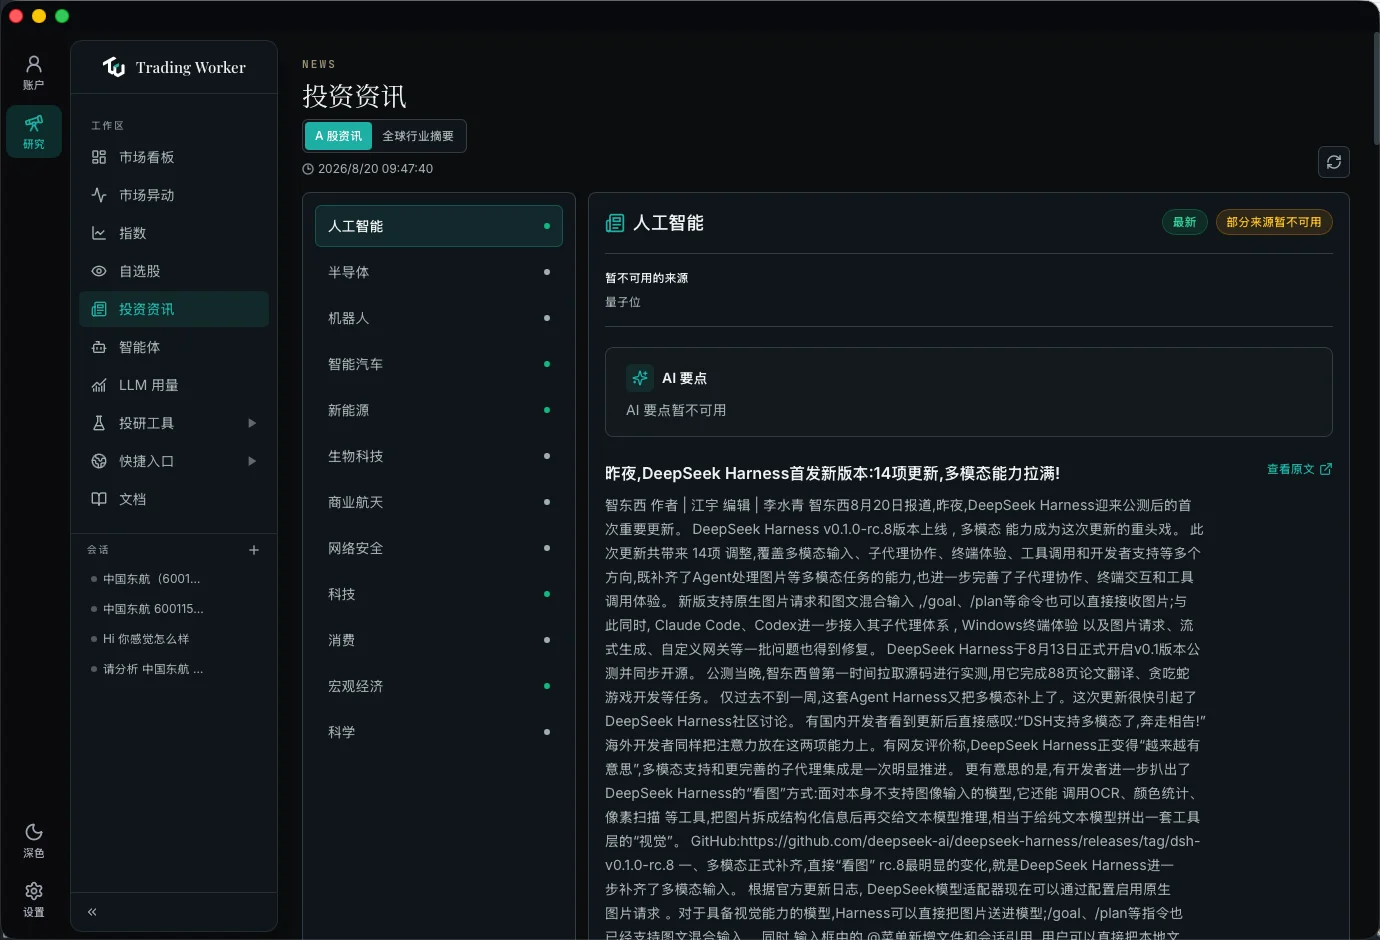The height and width of the screenshot is (940, 1380).
Task: Click the DeepSeek Harness article headline
Action: 832,473
